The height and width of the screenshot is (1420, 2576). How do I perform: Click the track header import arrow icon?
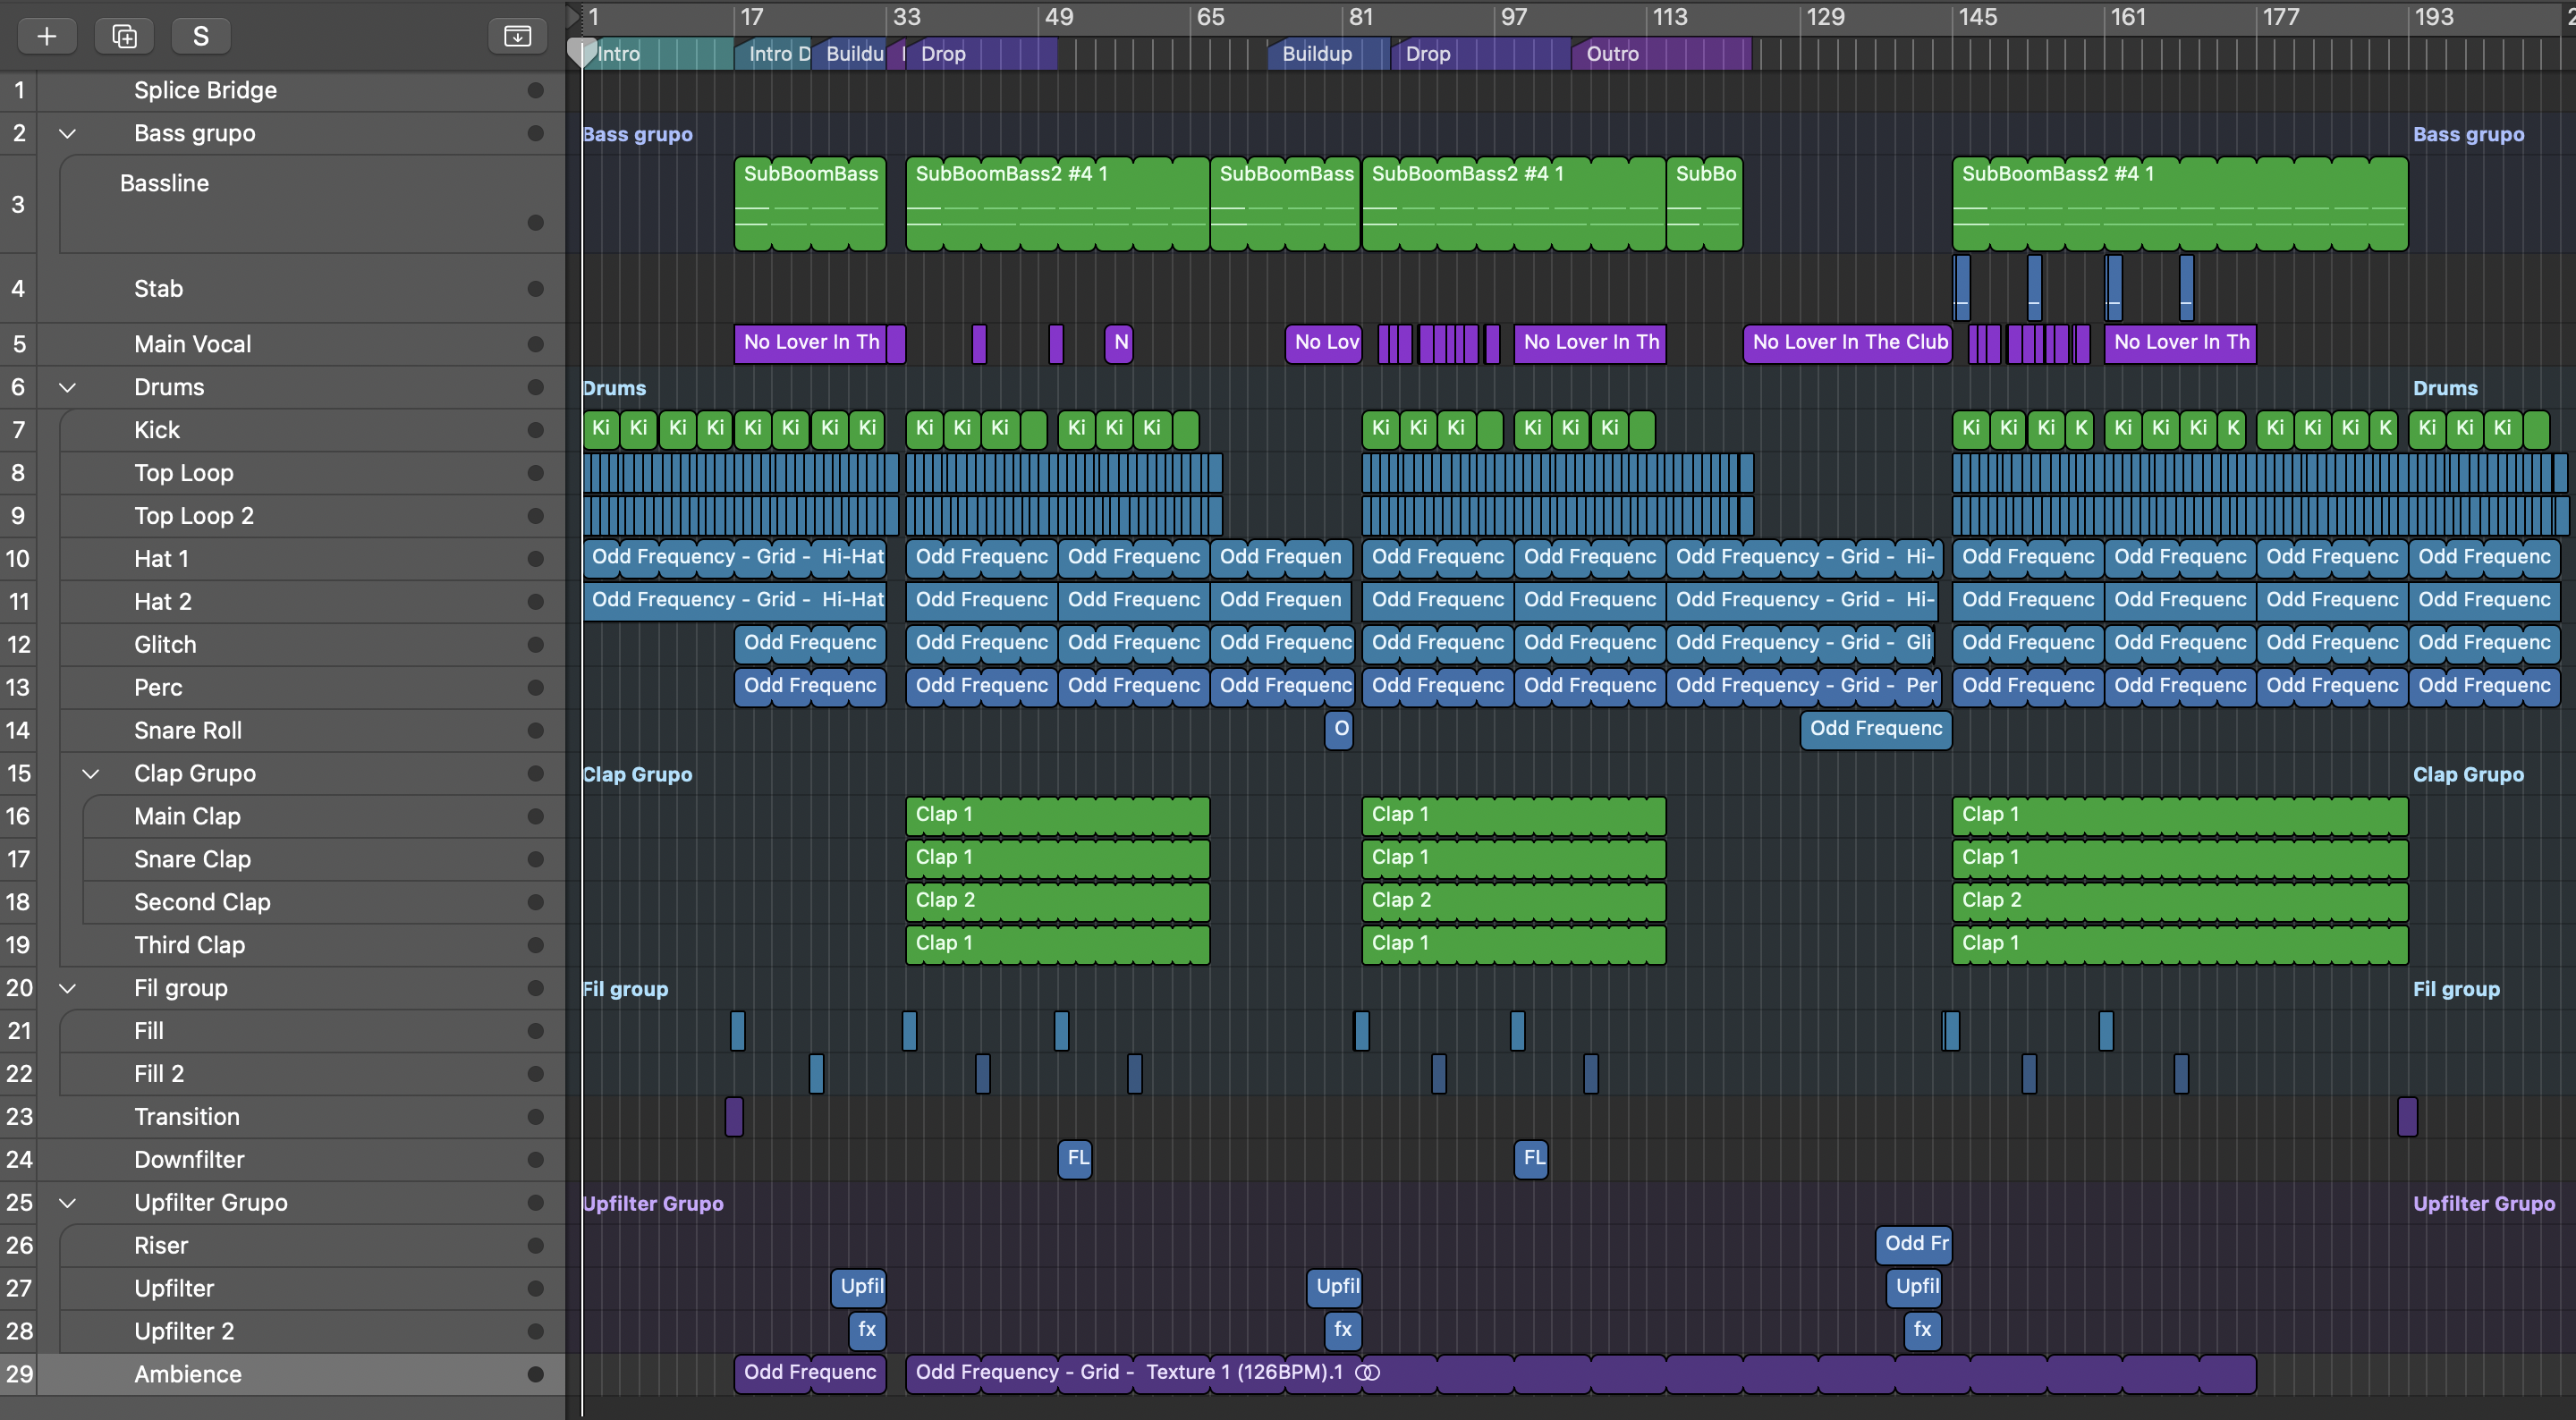(x=517, y=36)
